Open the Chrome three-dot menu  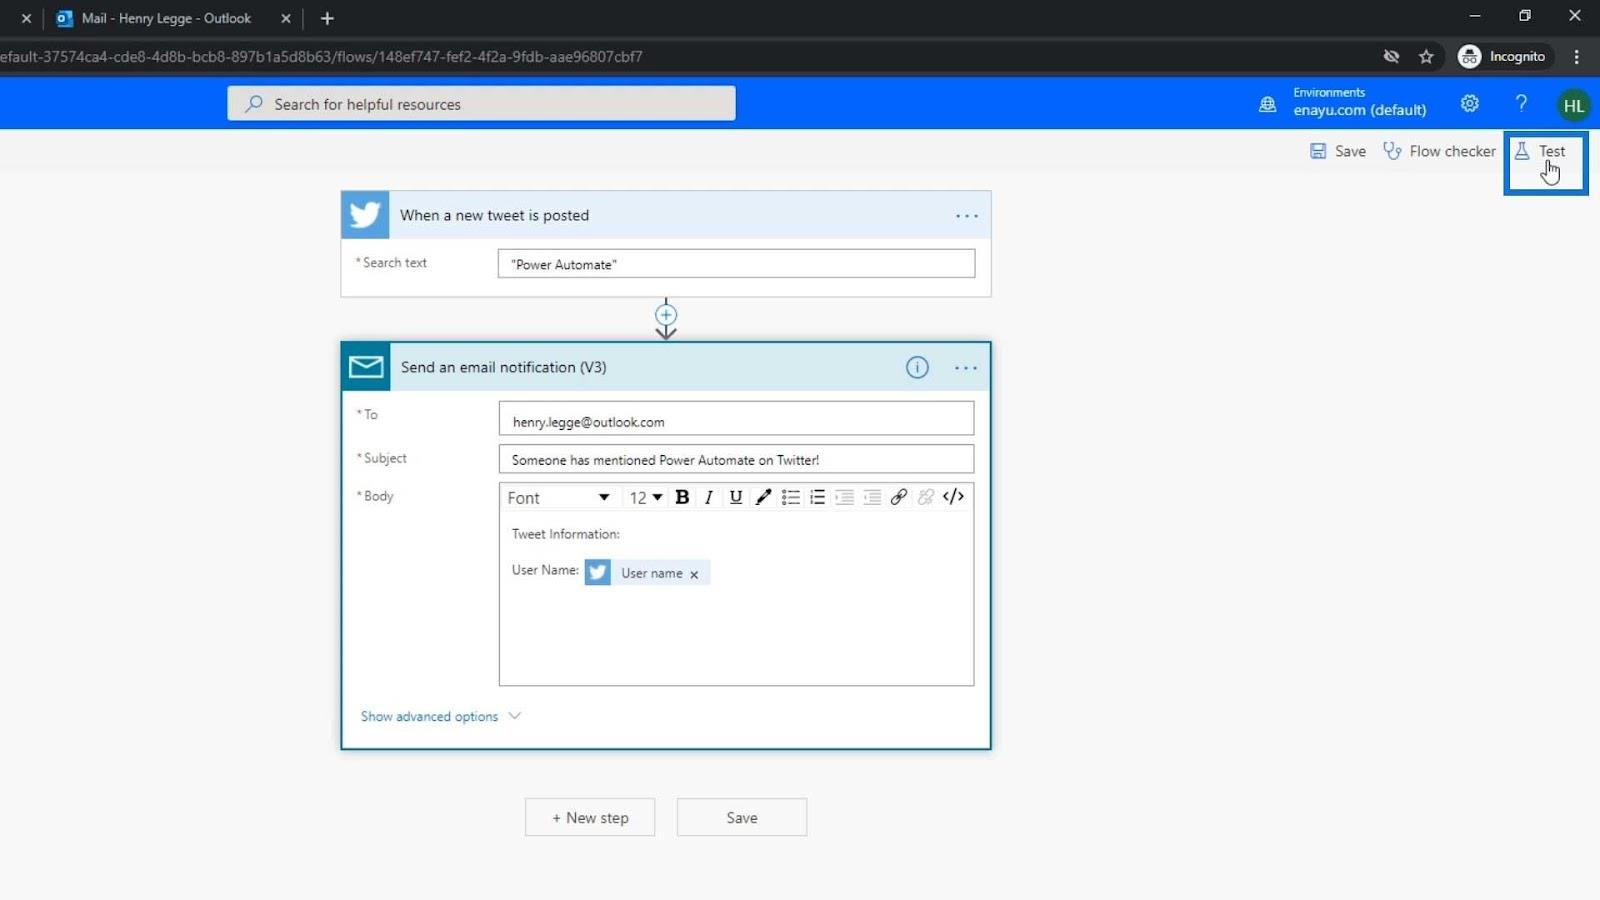pyautogui.click(x=1577, y=56)
